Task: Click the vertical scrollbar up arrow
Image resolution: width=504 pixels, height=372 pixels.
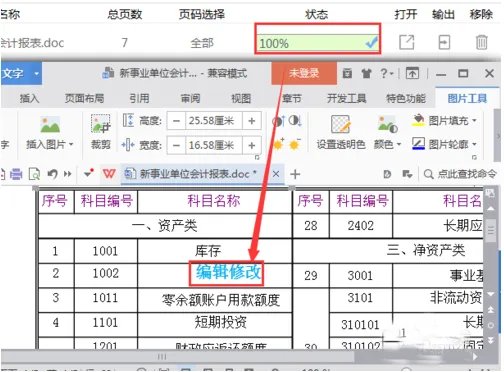Action: coord(491,209)
